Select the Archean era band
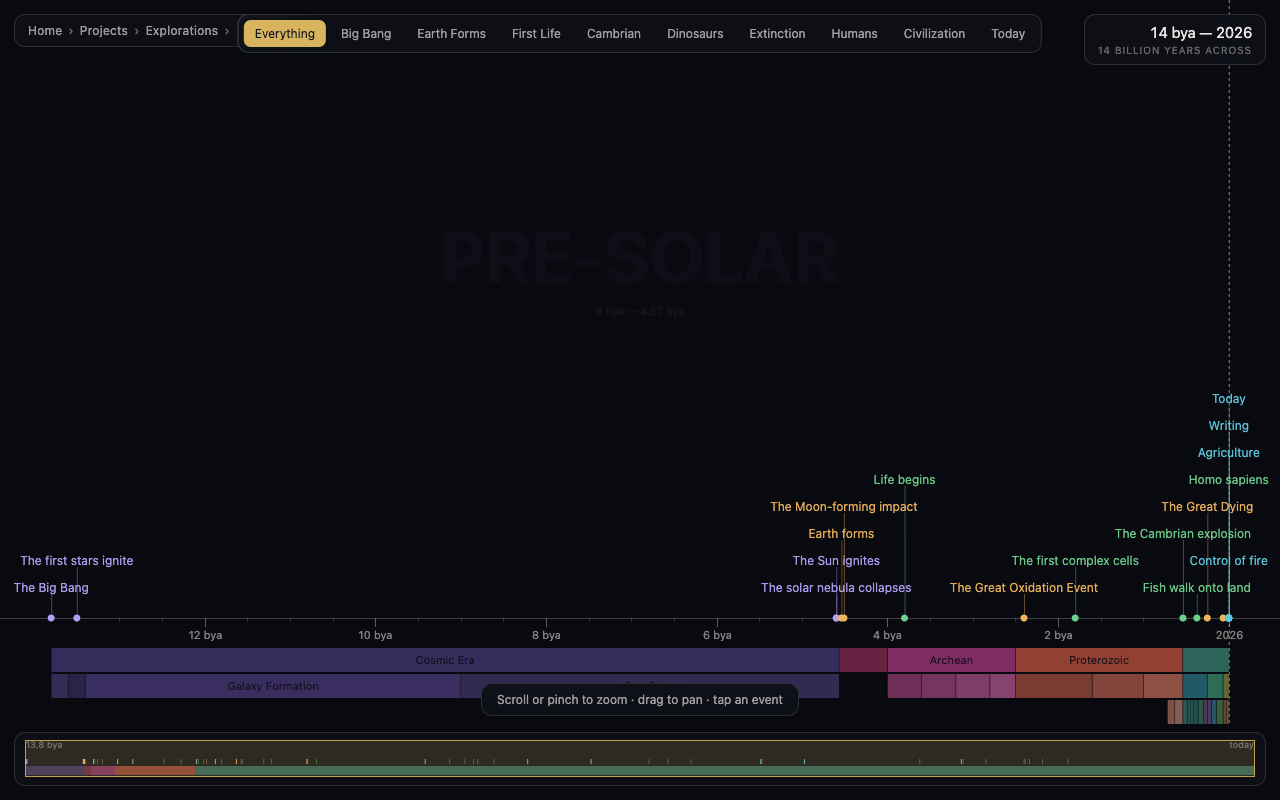 click(x=951, y=660)
